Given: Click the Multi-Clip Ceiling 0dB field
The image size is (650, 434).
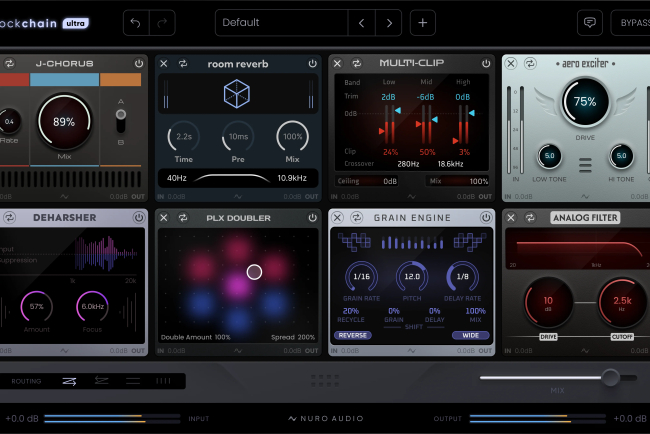Looking at the screenshot, I should tap(366, 181).
